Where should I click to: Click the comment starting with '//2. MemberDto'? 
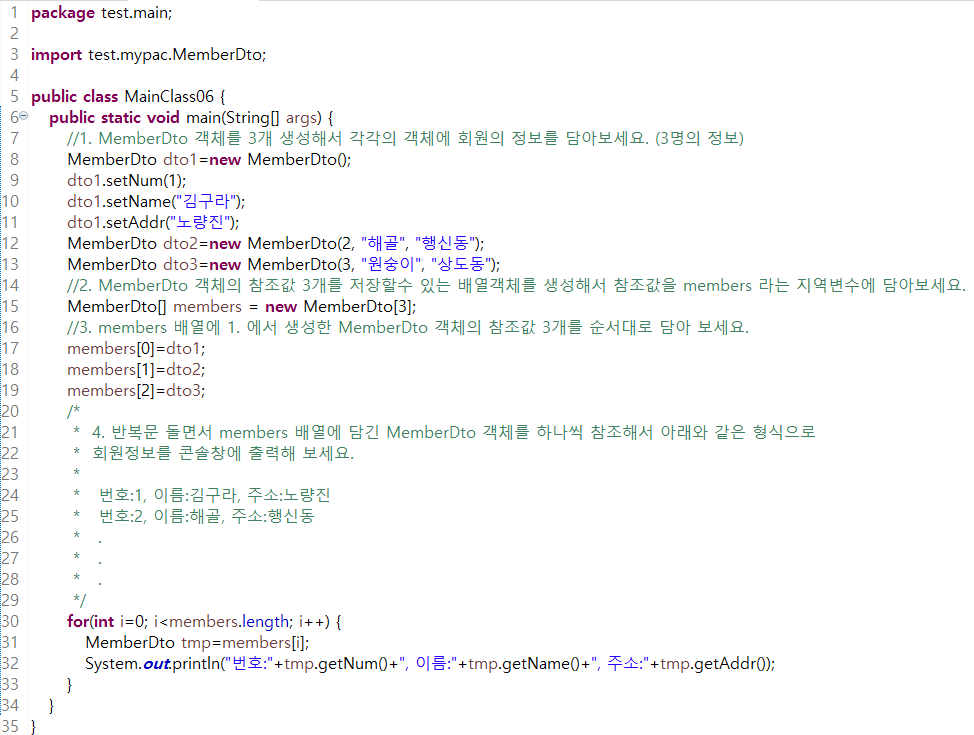[x=516, y=285]
